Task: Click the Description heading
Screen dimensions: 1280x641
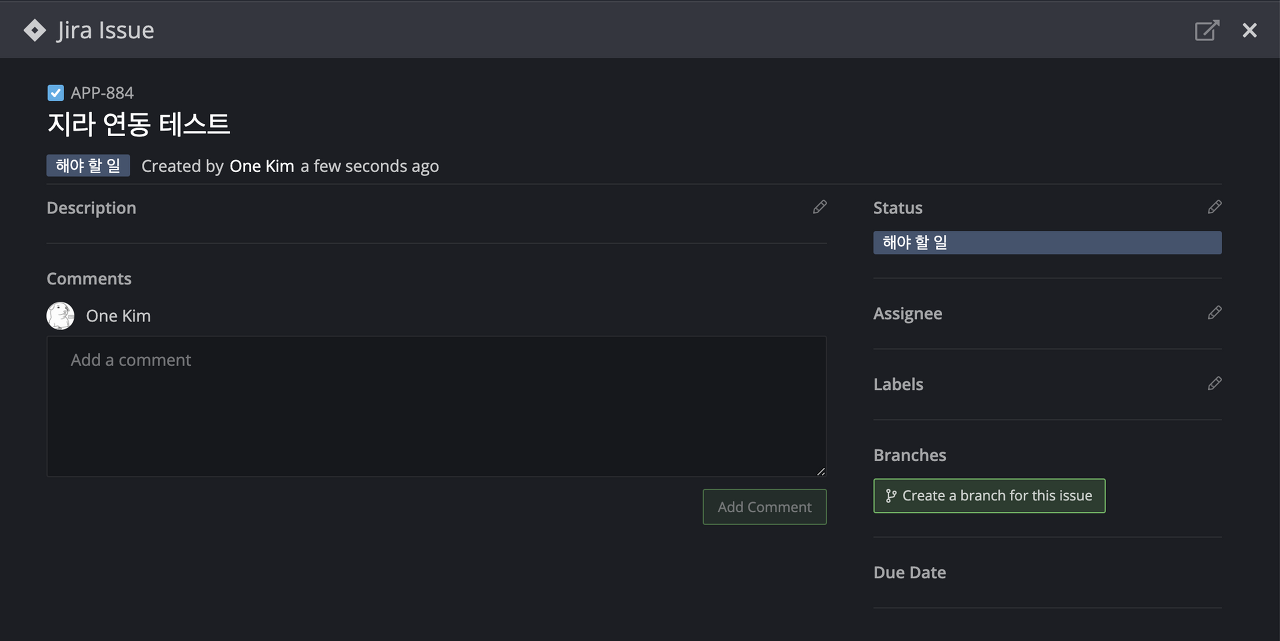Action: [91, 208]
